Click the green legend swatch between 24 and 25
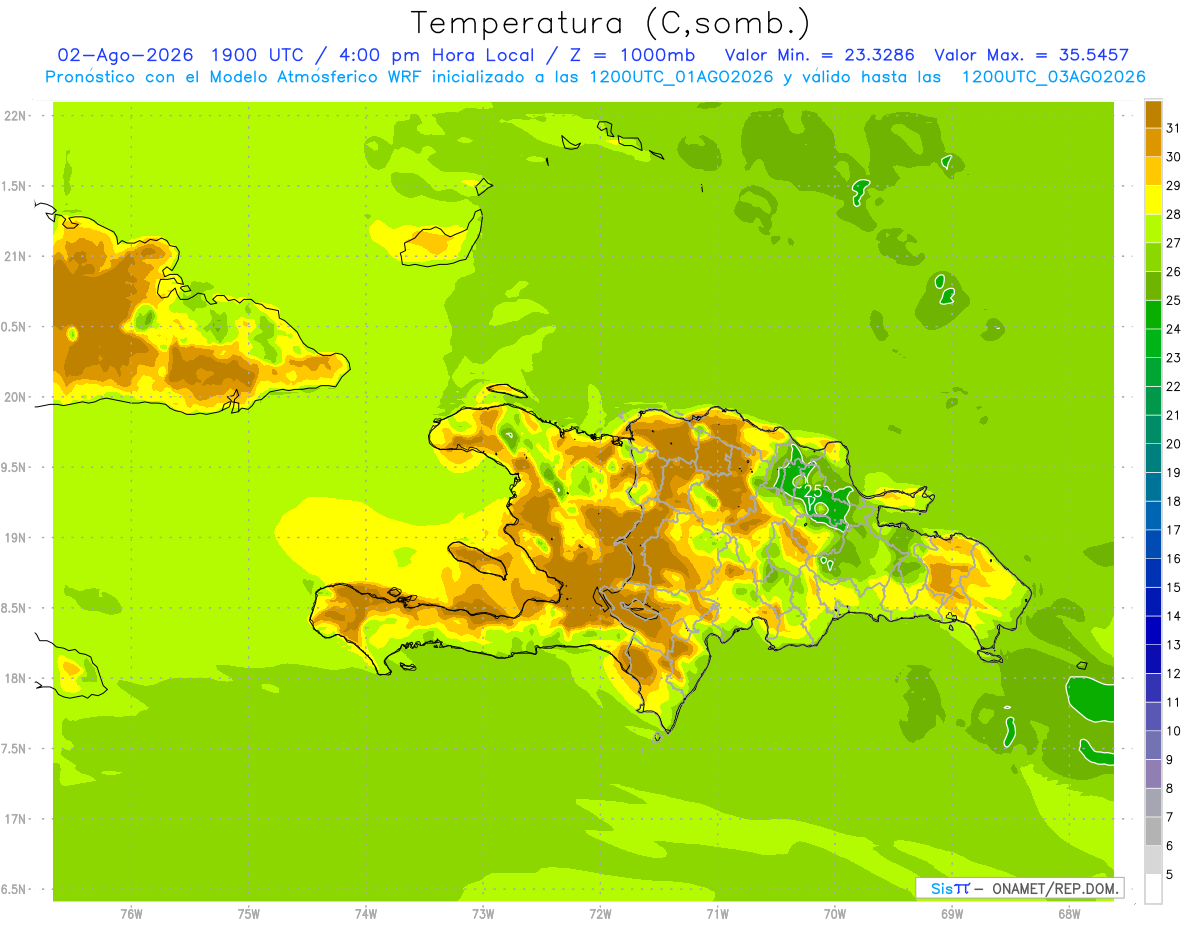 pyautogui.click(x=1153, y=315)
